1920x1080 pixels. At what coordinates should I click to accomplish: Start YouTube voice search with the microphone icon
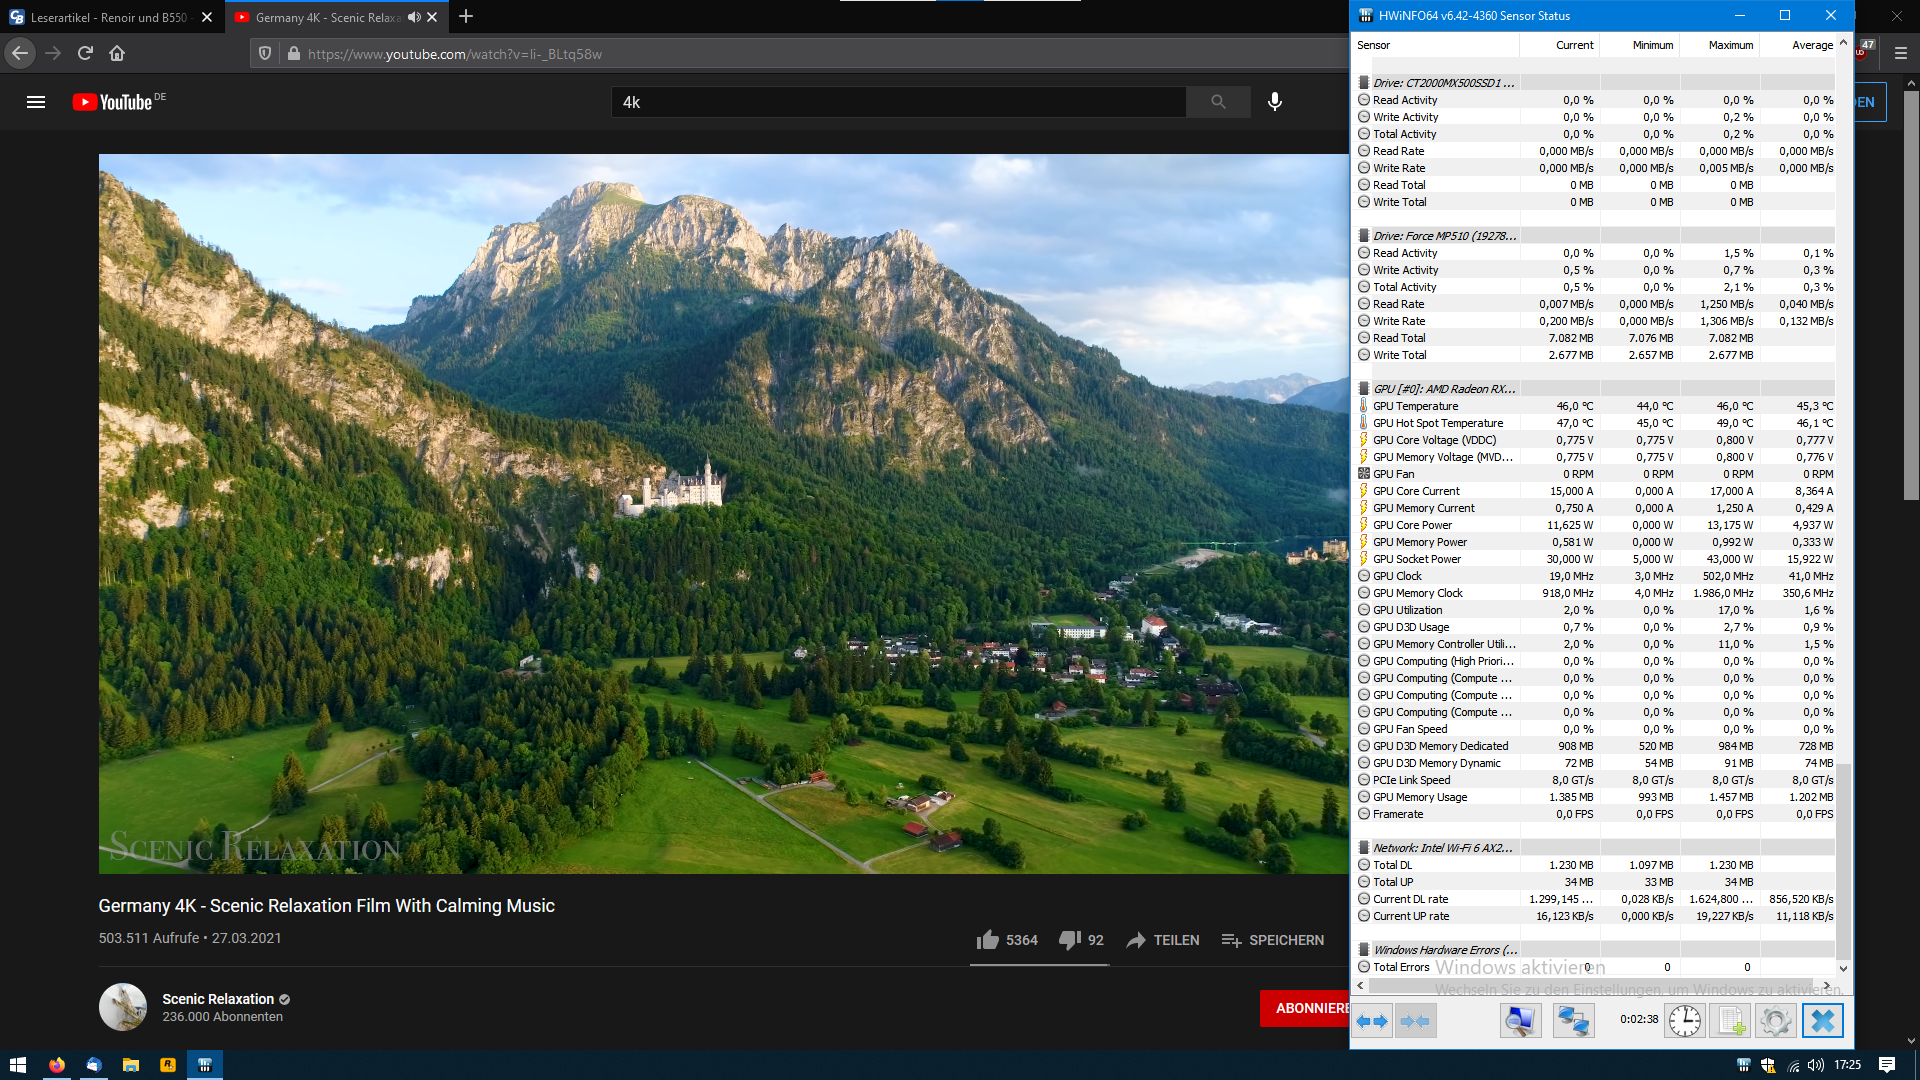click(1274, 101)
